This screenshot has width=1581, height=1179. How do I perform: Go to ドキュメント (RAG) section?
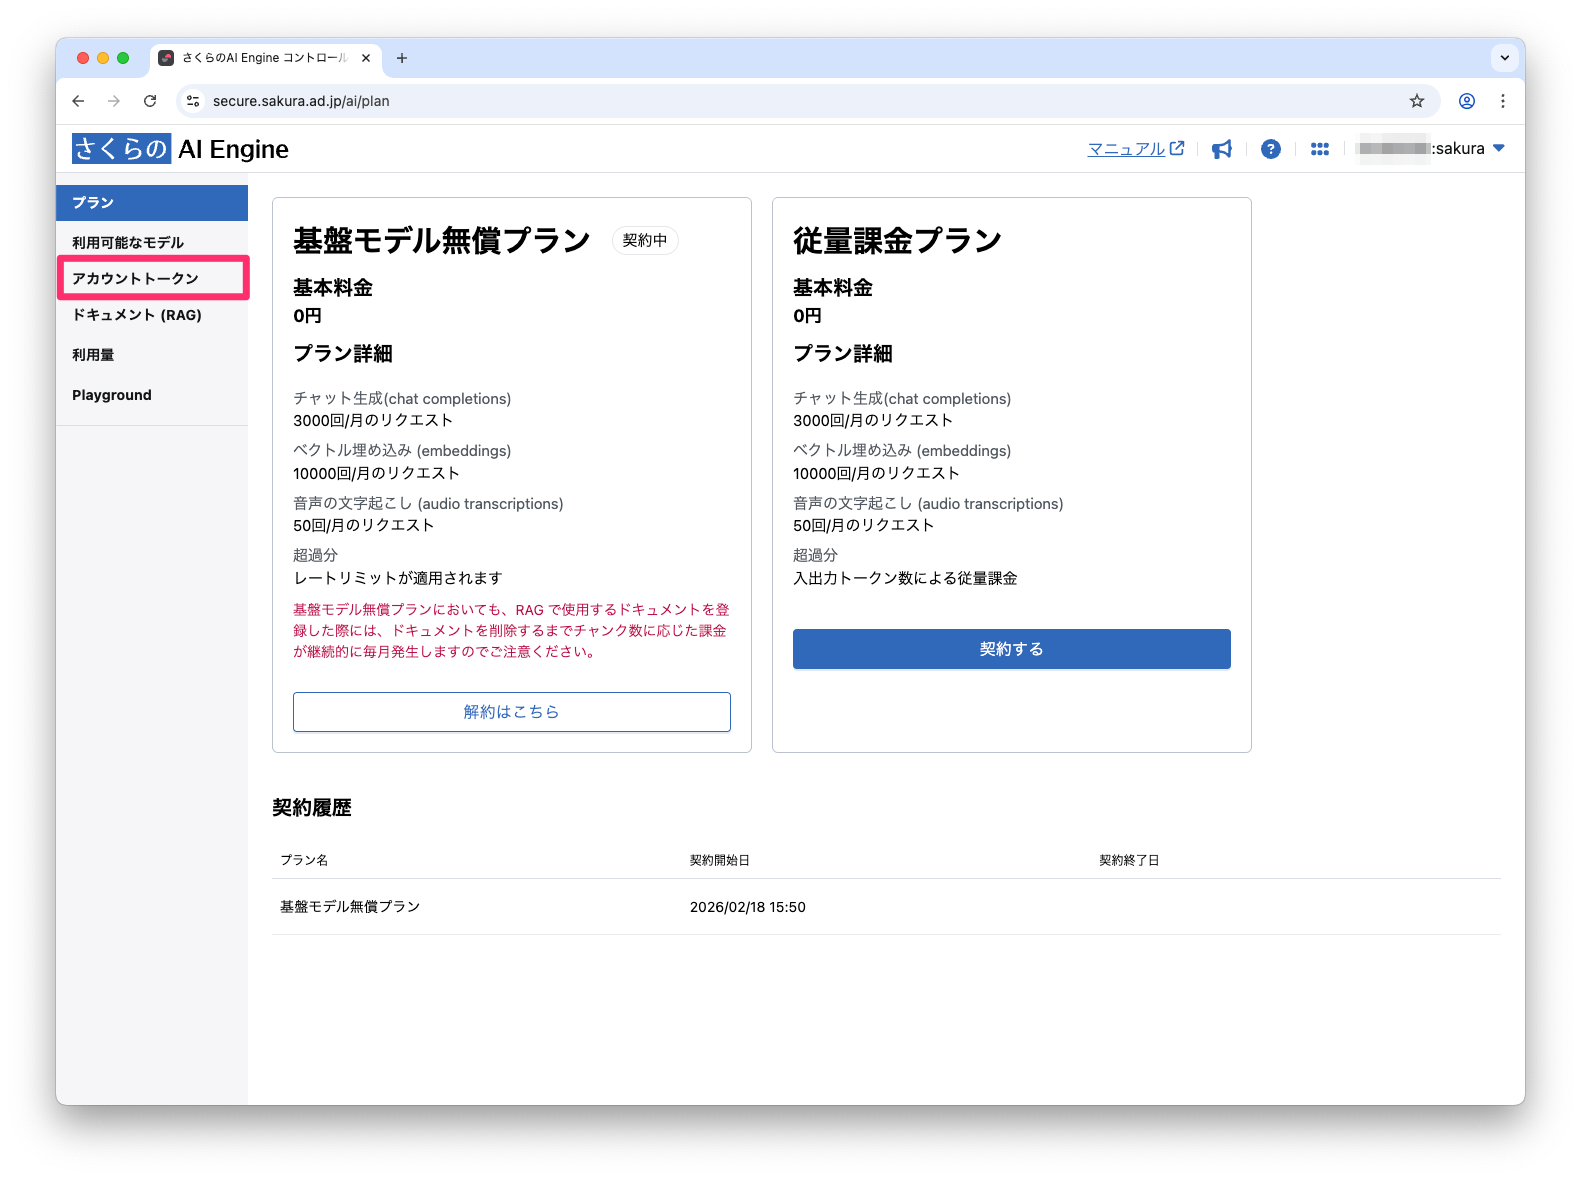click(x=137, y=315)
